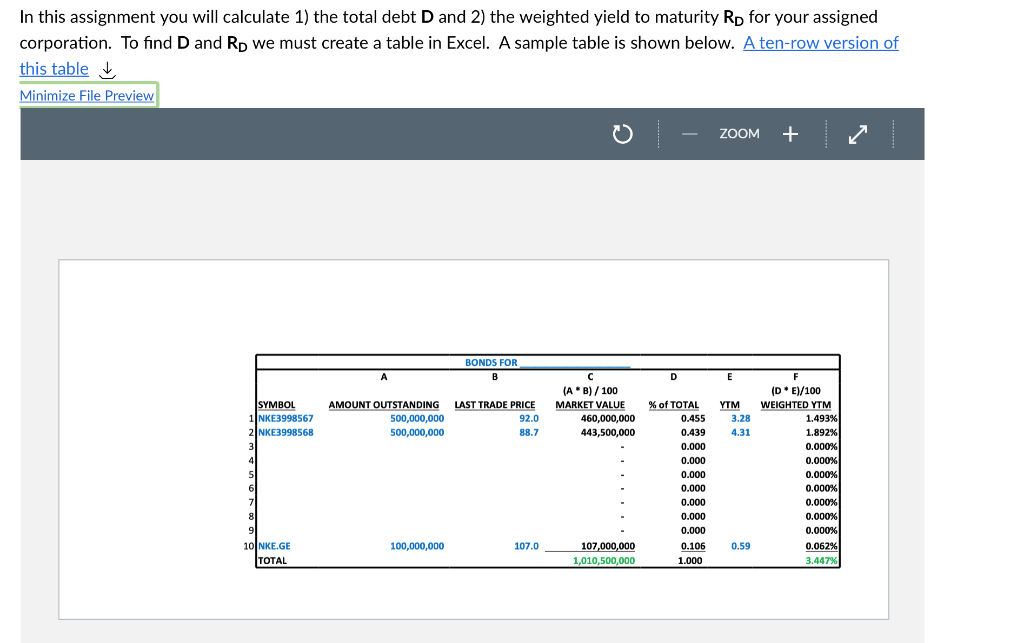
Task: Click the SYMBOL column header
Action: 276,405
